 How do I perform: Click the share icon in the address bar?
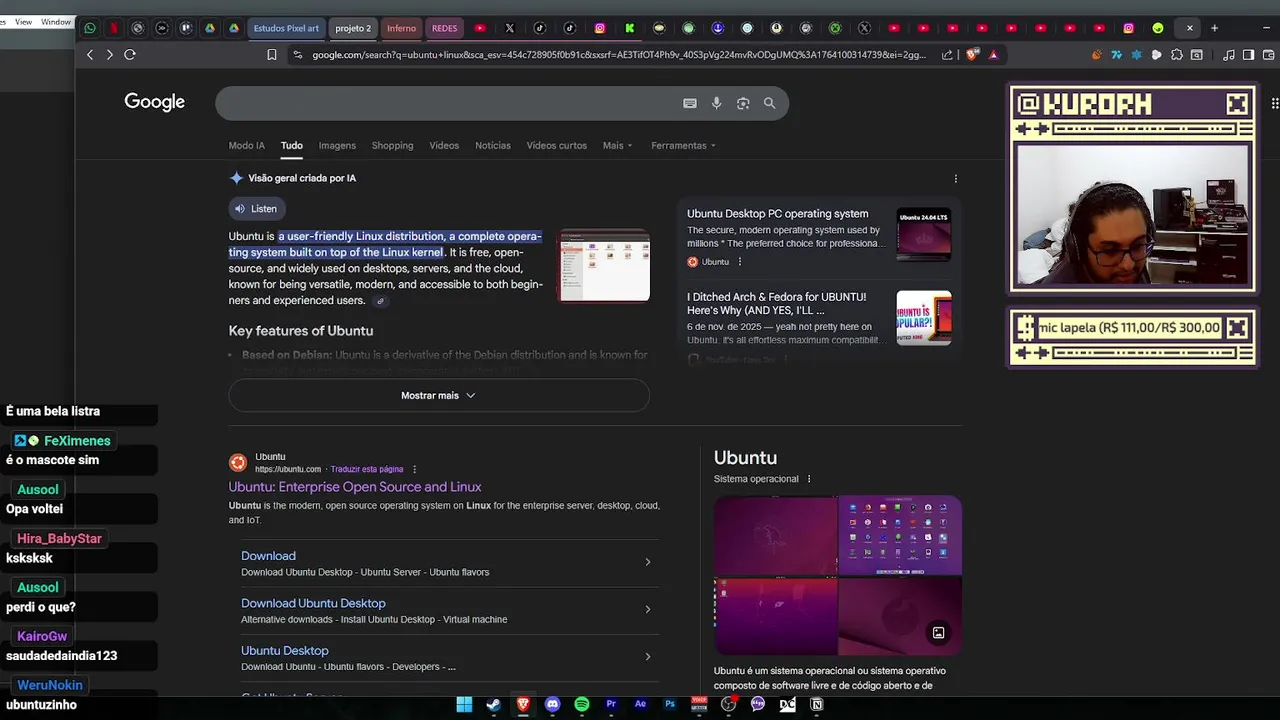click(947, 55)
